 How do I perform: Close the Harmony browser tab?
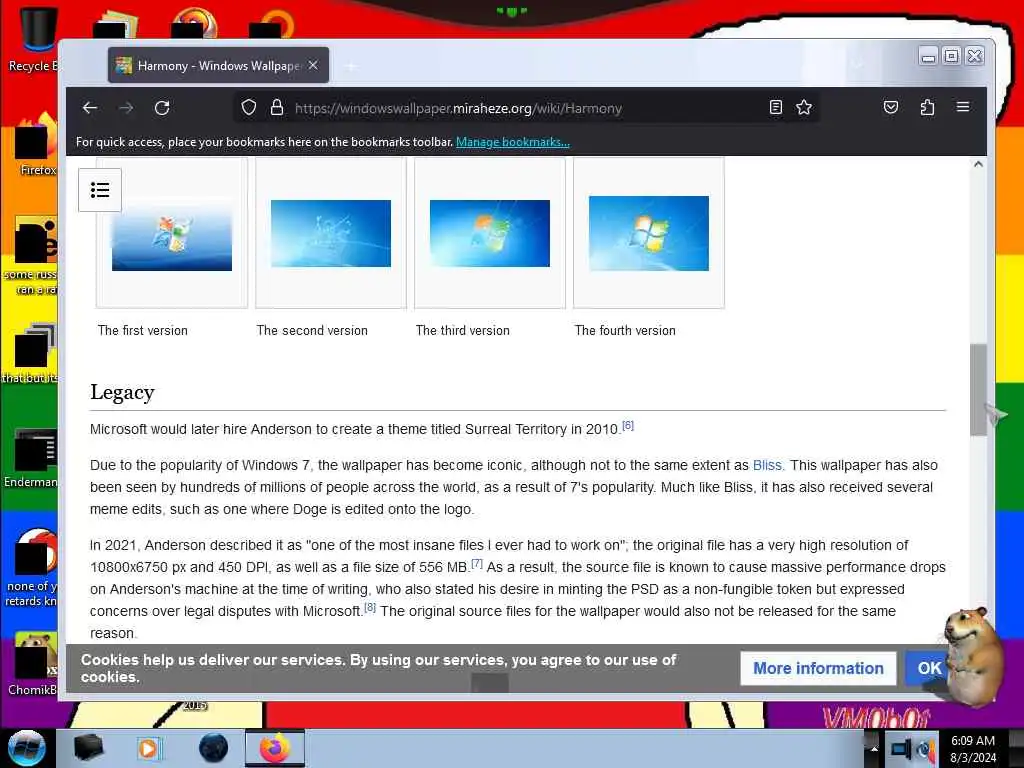point(313,65)
